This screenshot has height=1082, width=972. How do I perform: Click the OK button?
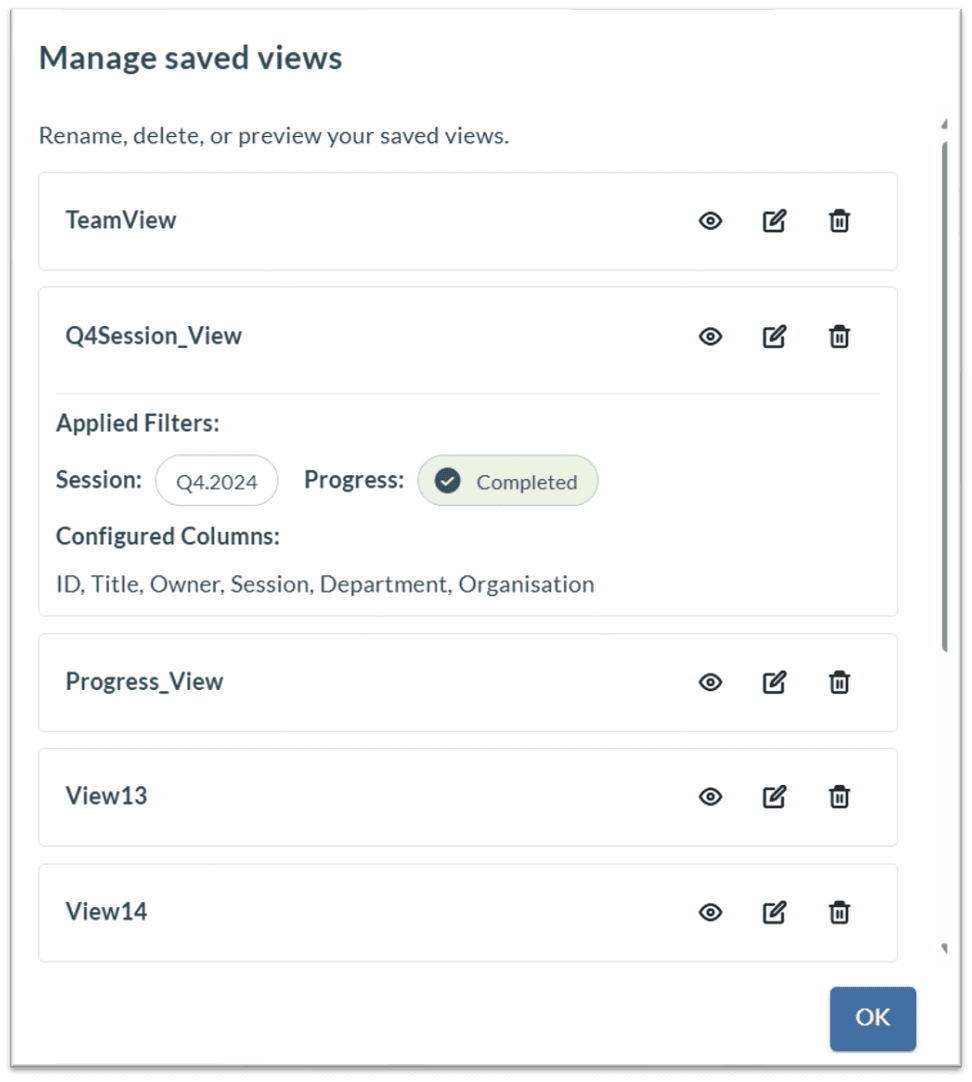[873, 1019]
